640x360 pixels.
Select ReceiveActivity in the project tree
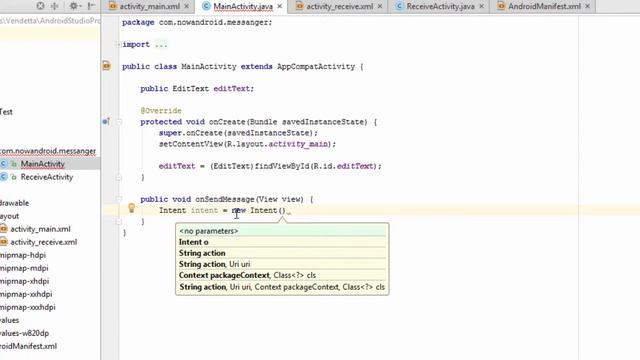47,177
